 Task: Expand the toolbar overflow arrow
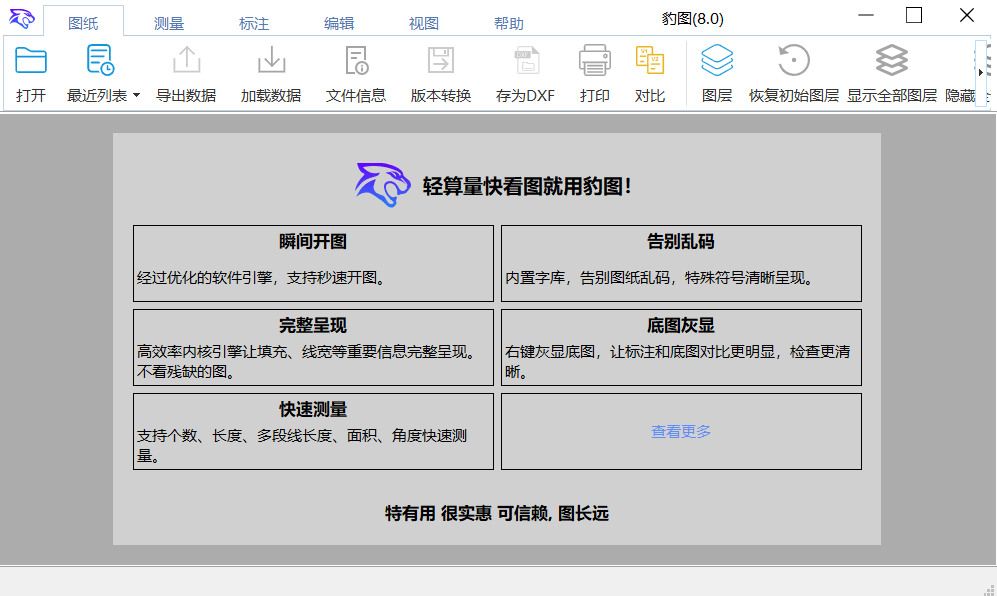click(981, 73)
